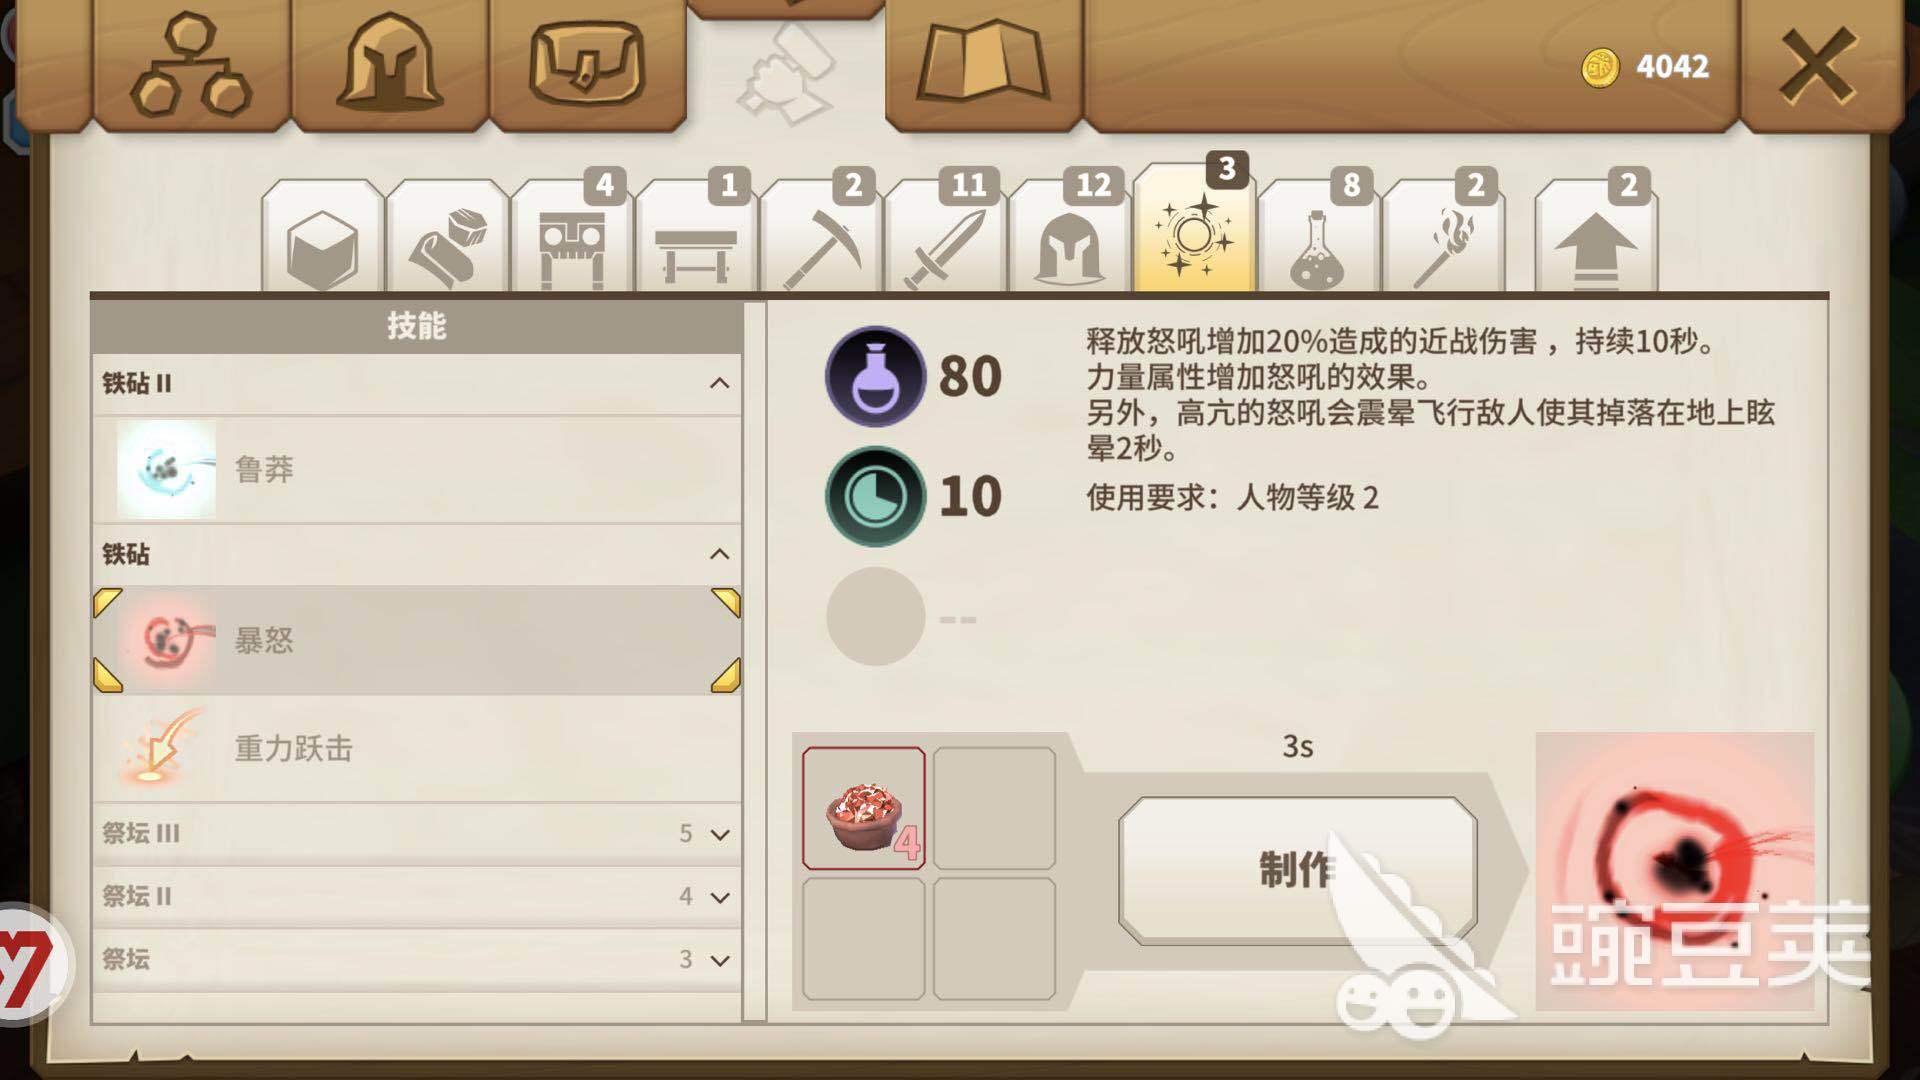Close the crafting menu with X
The width and height of the screenshot is (1920, 1080).
(x=1817, y=65)
